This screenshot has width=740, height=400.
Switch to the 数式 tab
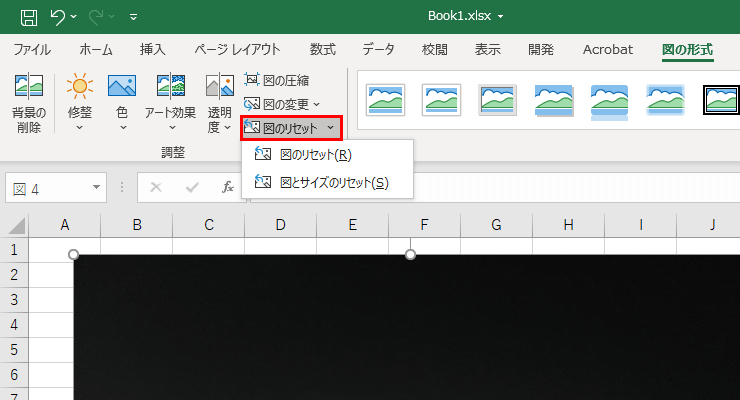click(323, 50)
